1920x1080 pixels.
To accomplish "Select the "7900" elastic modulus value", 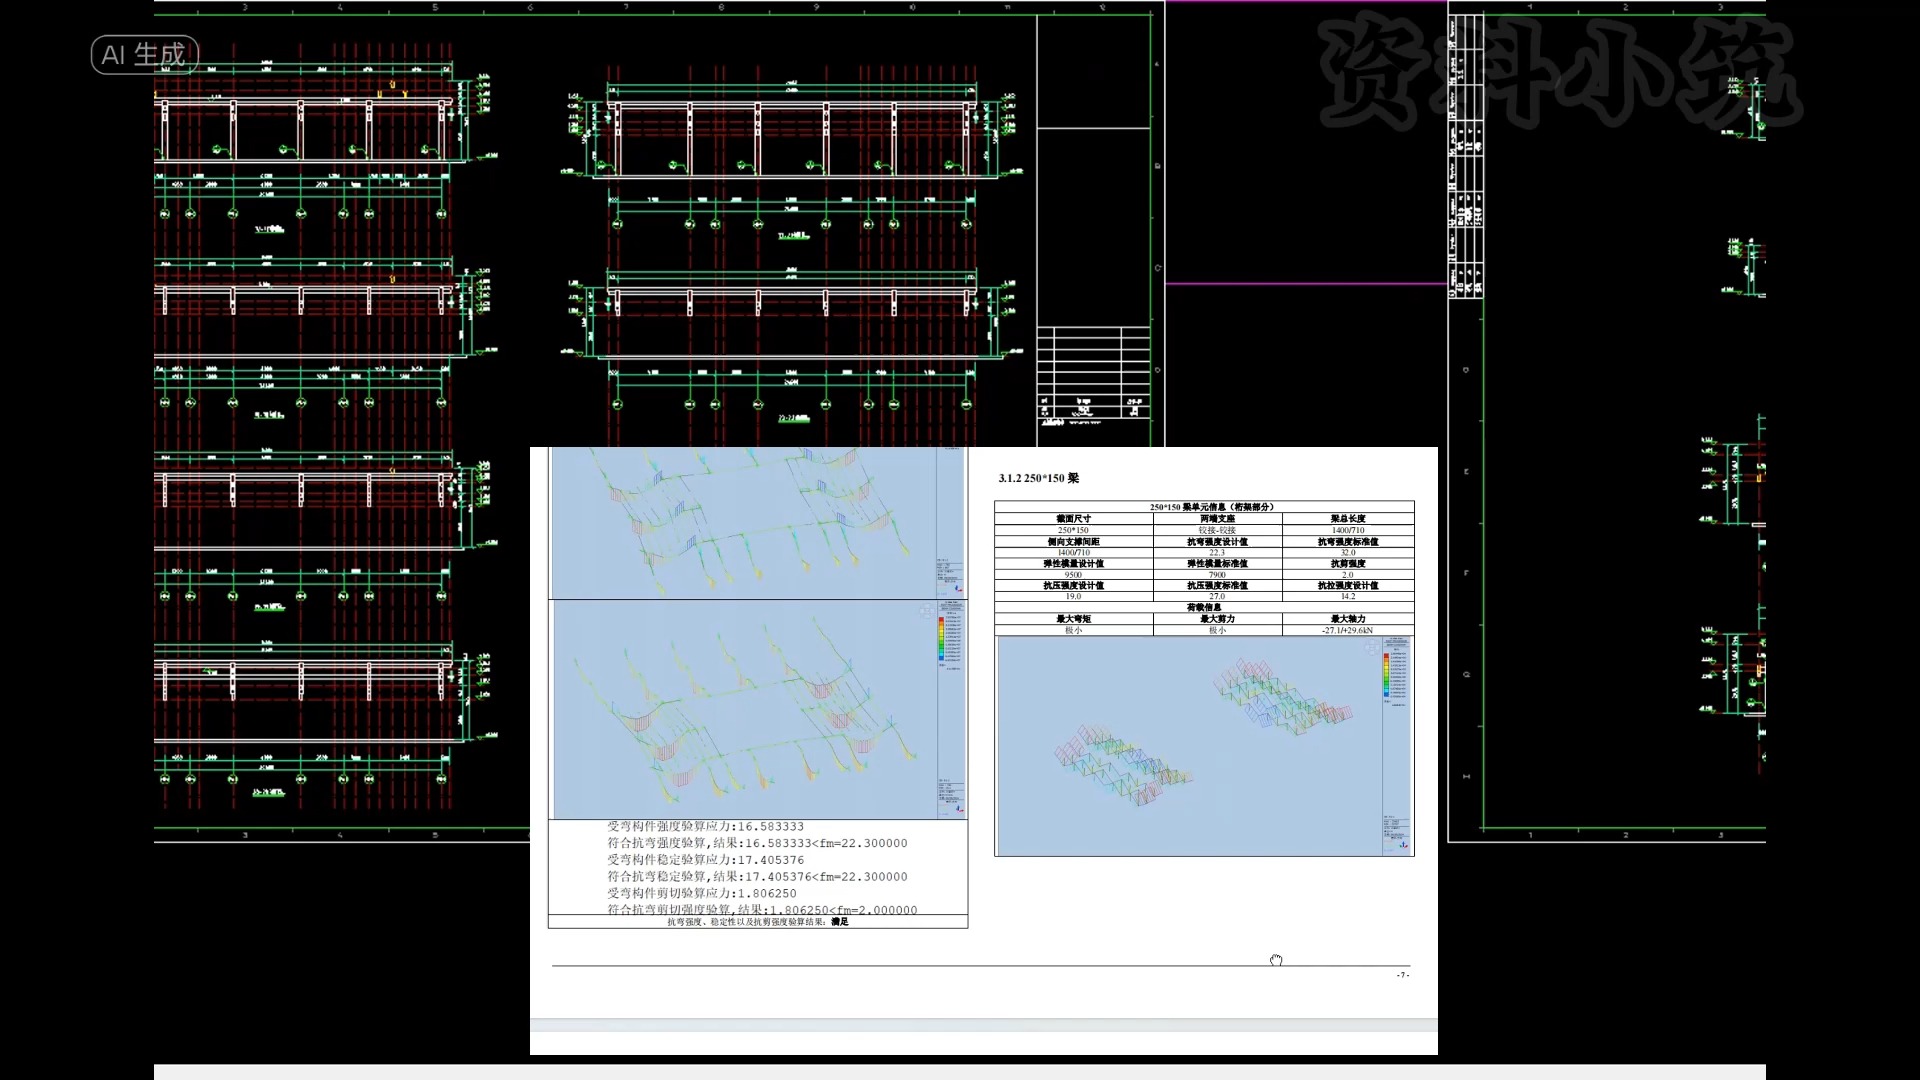I will pos(1217,575).
